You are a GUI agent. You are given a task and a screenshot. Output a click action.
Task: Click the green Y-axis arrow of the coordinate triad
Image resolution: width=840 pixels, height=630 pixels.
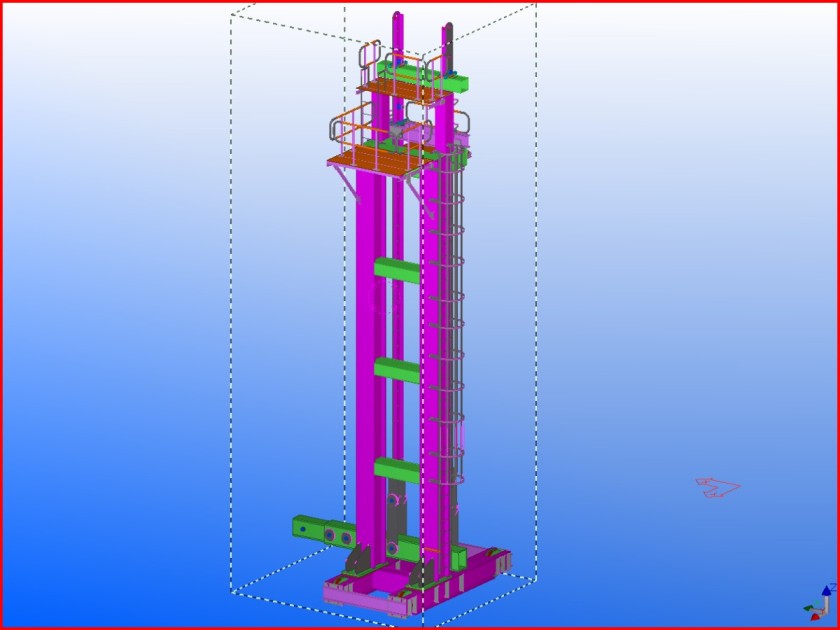coord(808,606)
